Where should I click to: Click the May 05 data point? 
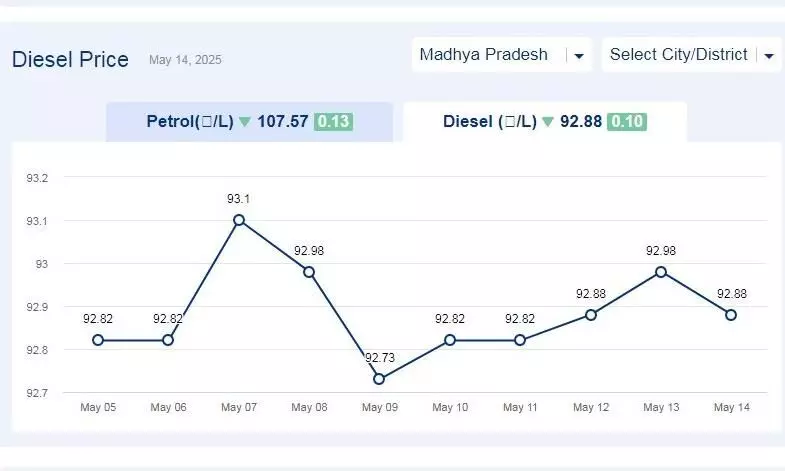coord(98,340)
